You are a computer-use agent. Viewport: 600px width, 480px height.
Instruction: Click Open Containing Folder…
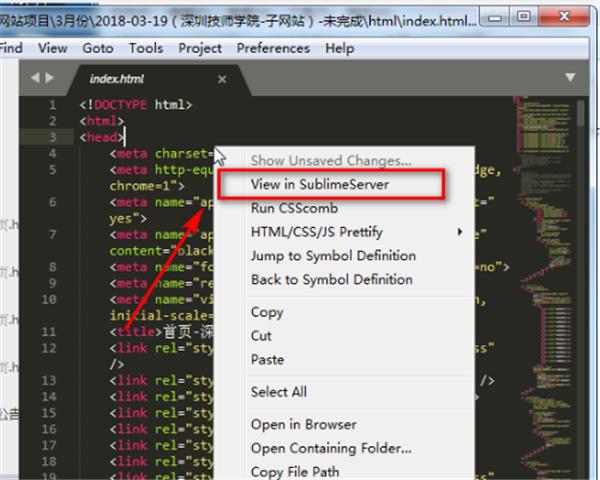click(x=331, y=448)
